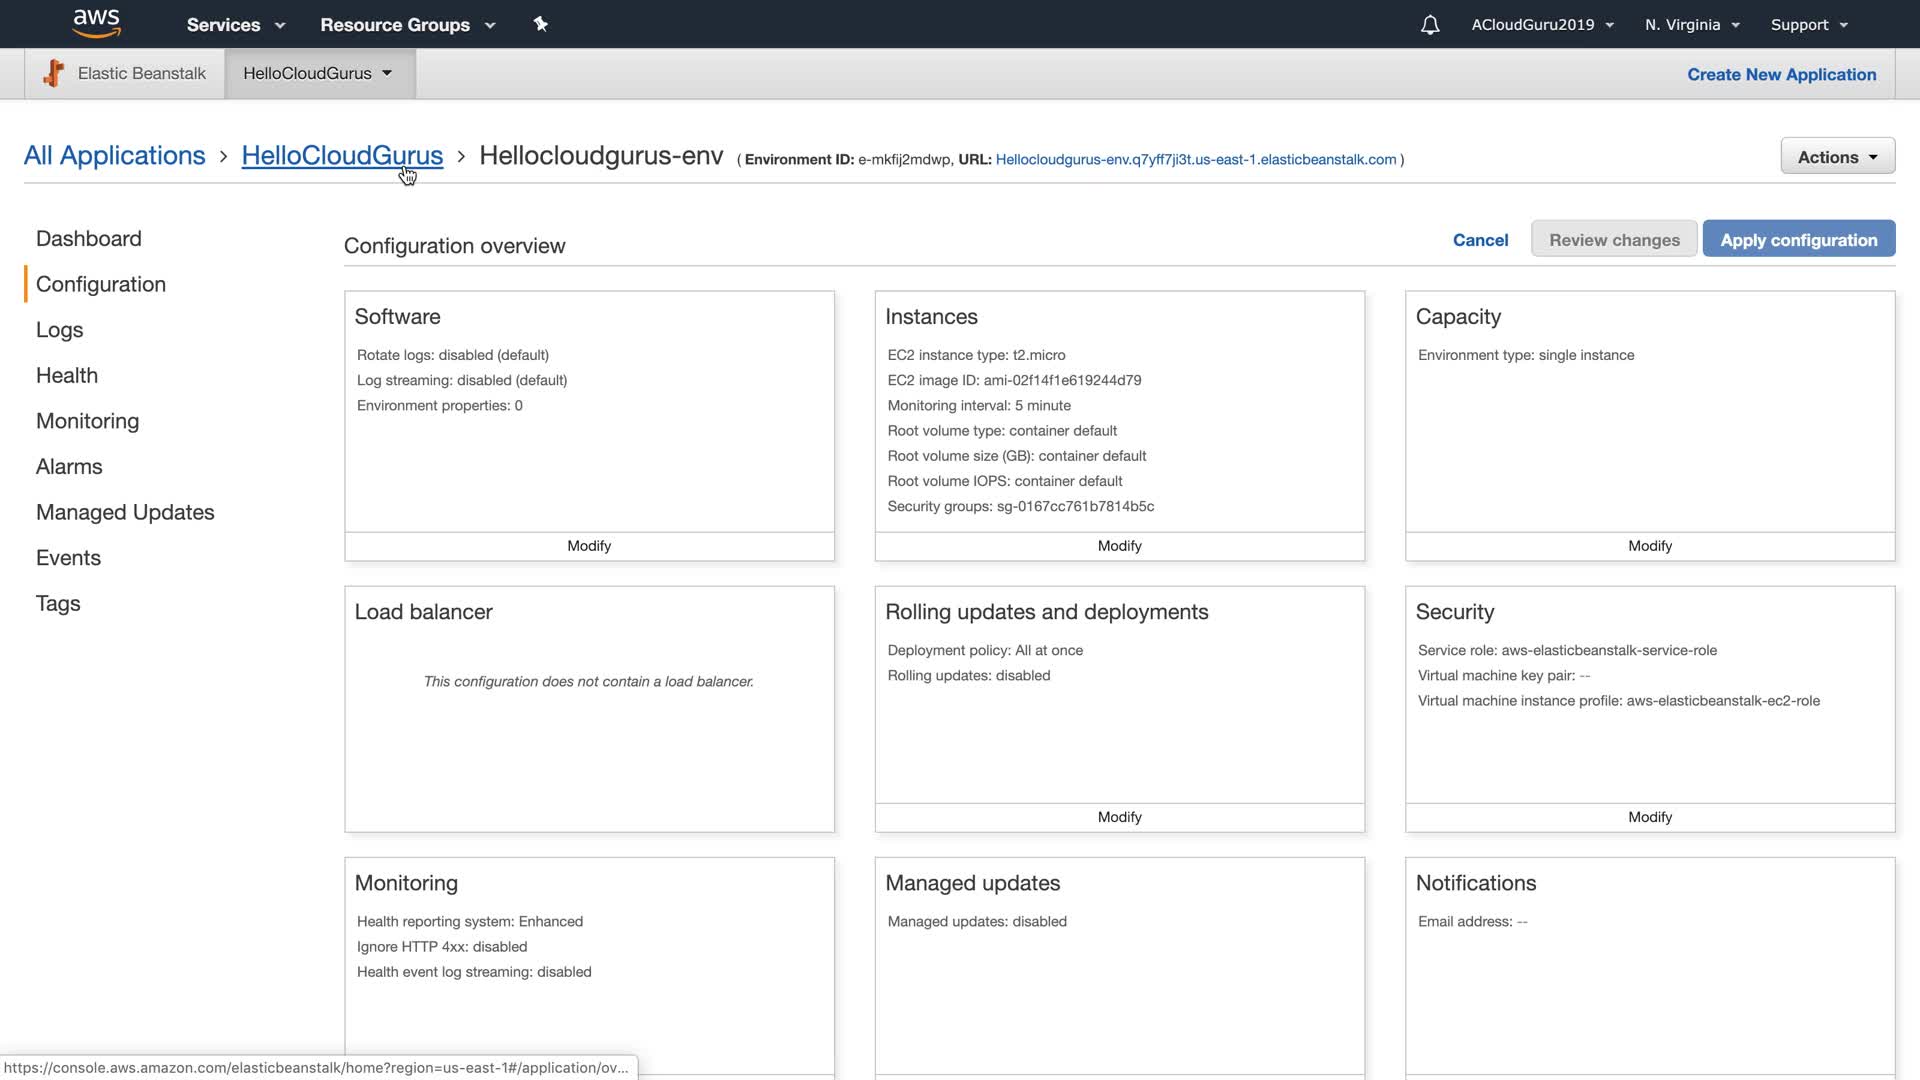Open the Resource Groups dropdown
Viewport: 1920px width, 1080px height.
(407, 25)
